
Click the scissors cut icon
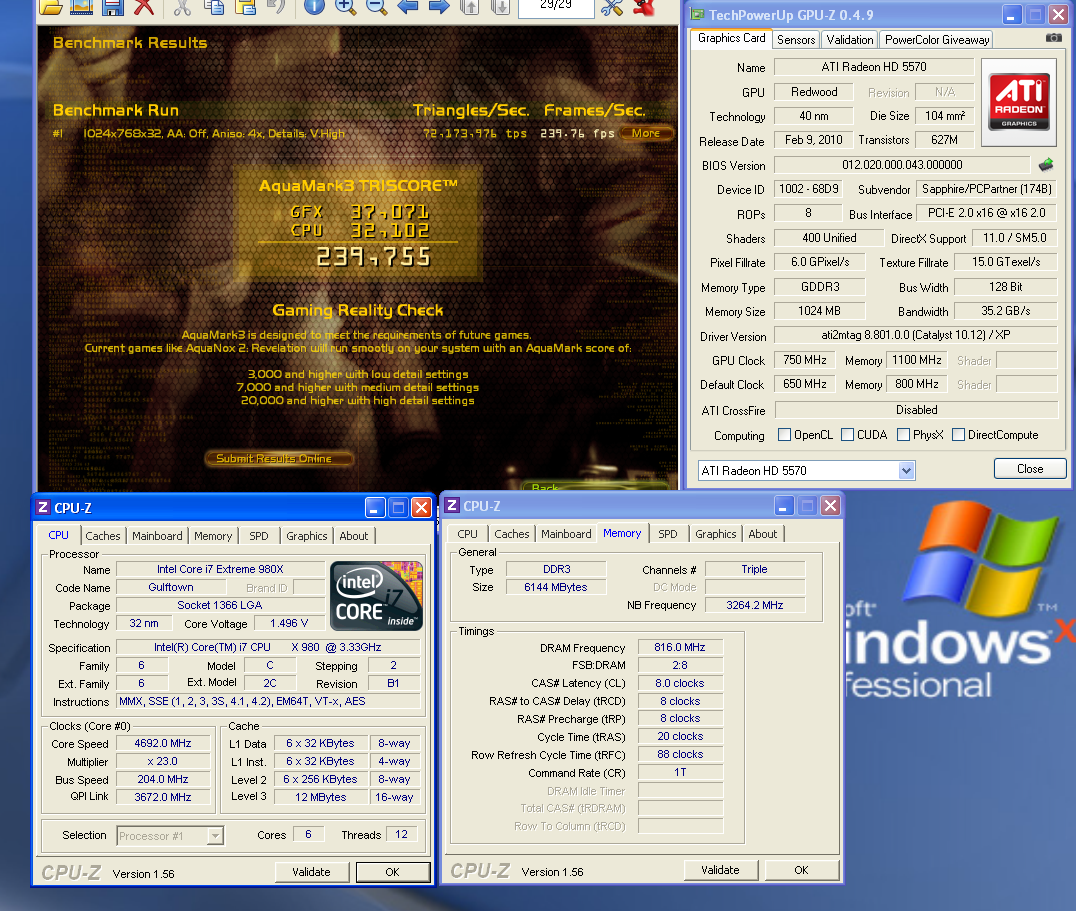click(182, 7)
